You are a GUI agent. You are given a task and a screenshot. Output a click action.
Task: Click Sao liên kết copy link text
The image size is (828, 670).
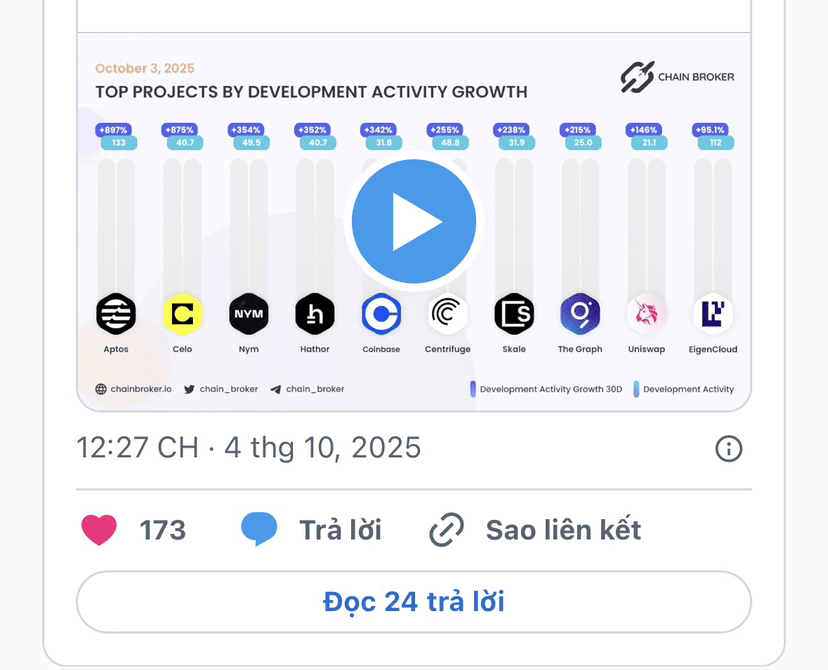pos(563,530)
